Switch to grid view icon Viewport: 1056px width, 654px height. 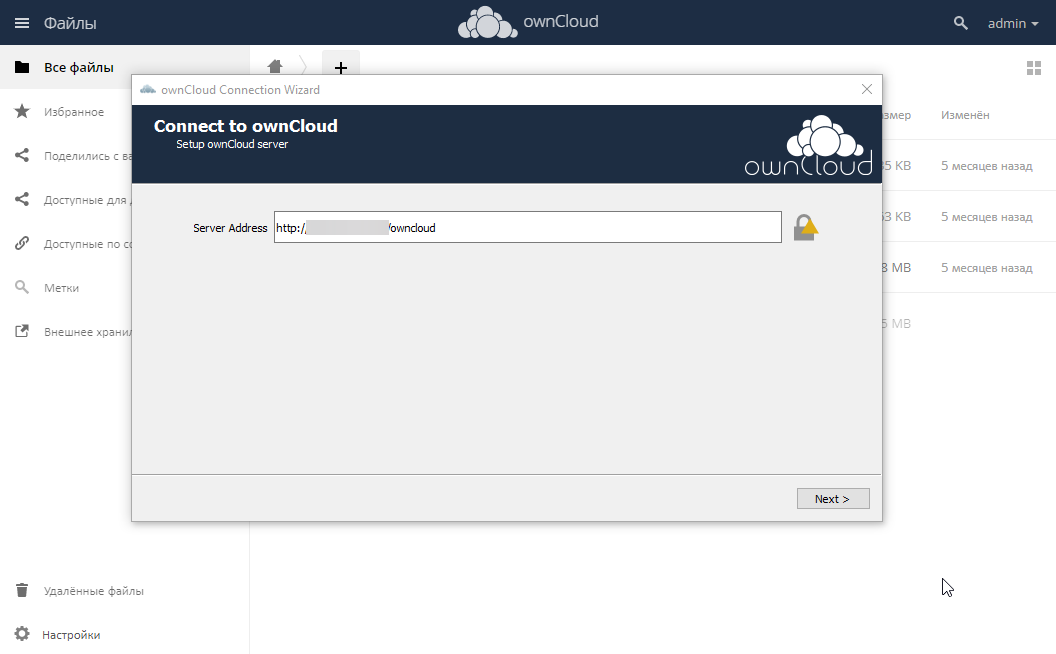tap(1034, 68)
